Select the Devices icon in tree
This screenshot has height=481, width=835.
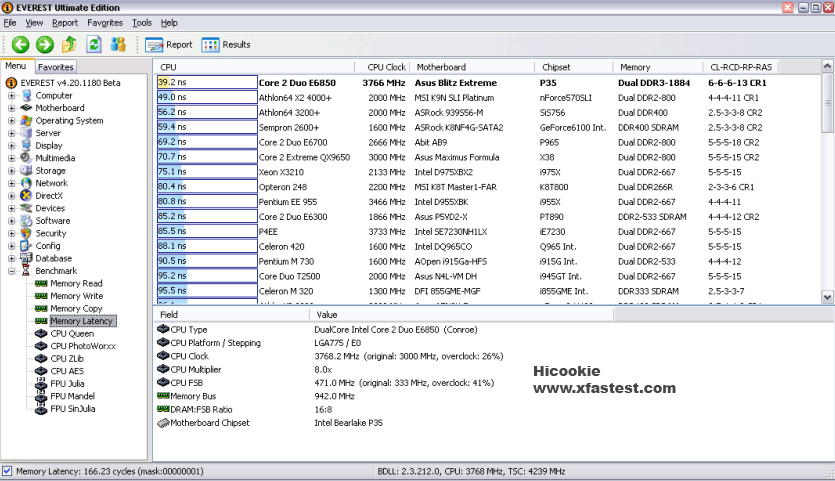pyautogui.click(x=26, y=208)
